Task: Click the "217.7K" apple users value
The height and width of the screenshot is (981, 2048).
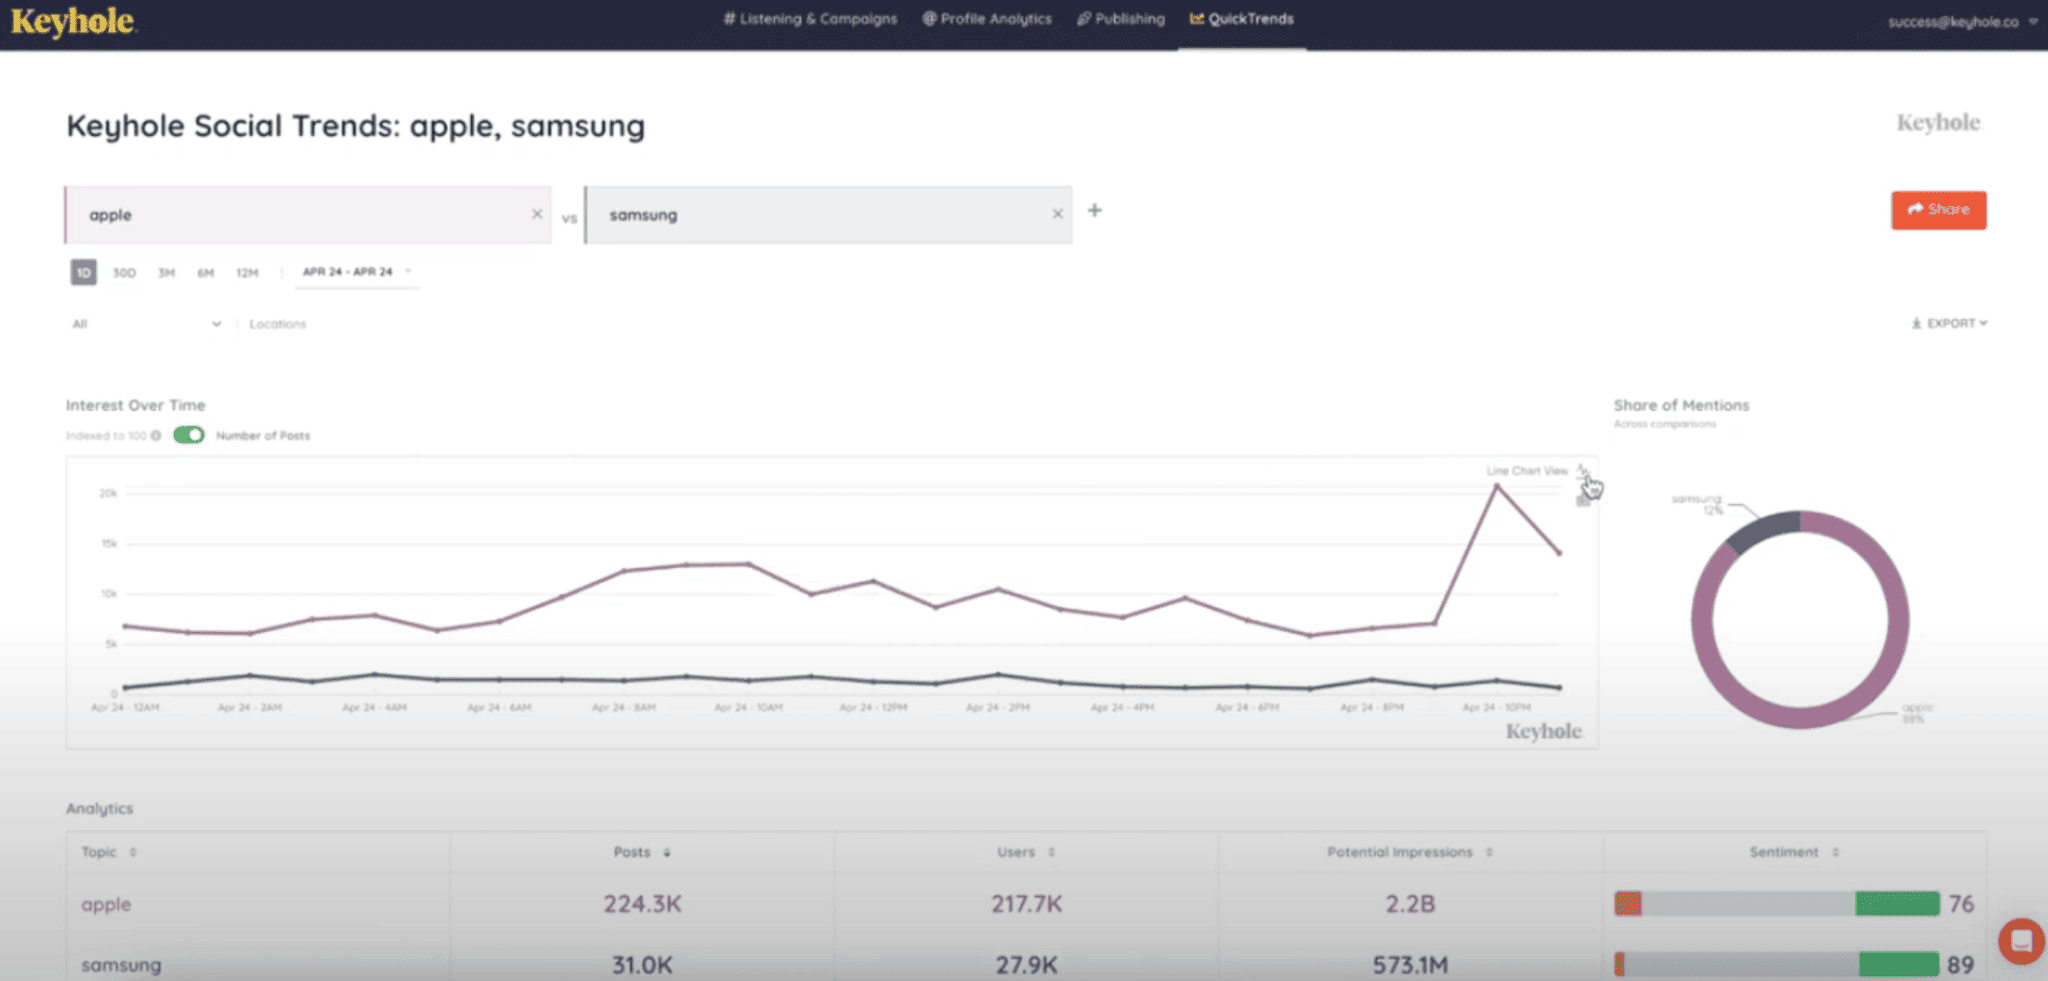Action: coord(1026,904)
